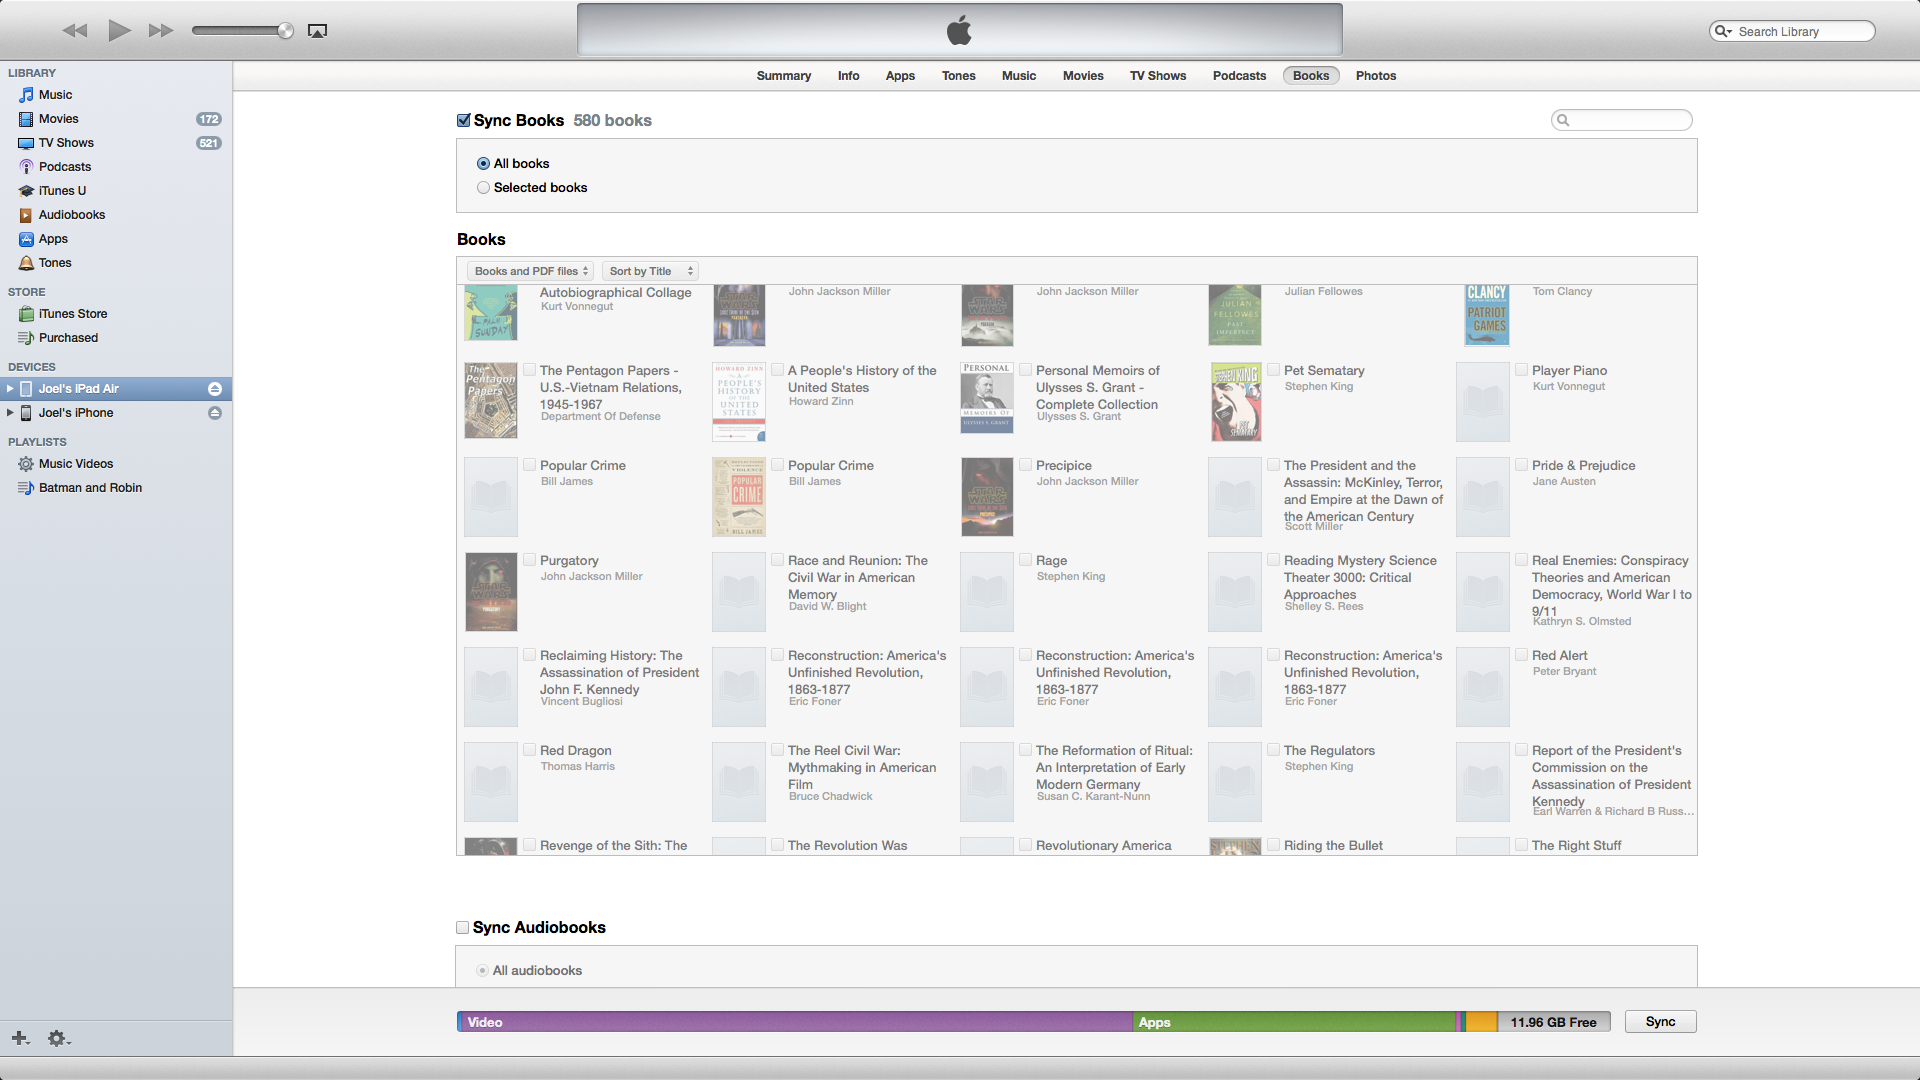Toggle the Sync Books checkbox
1920x1080 pixels.
[x=463, y=120]
